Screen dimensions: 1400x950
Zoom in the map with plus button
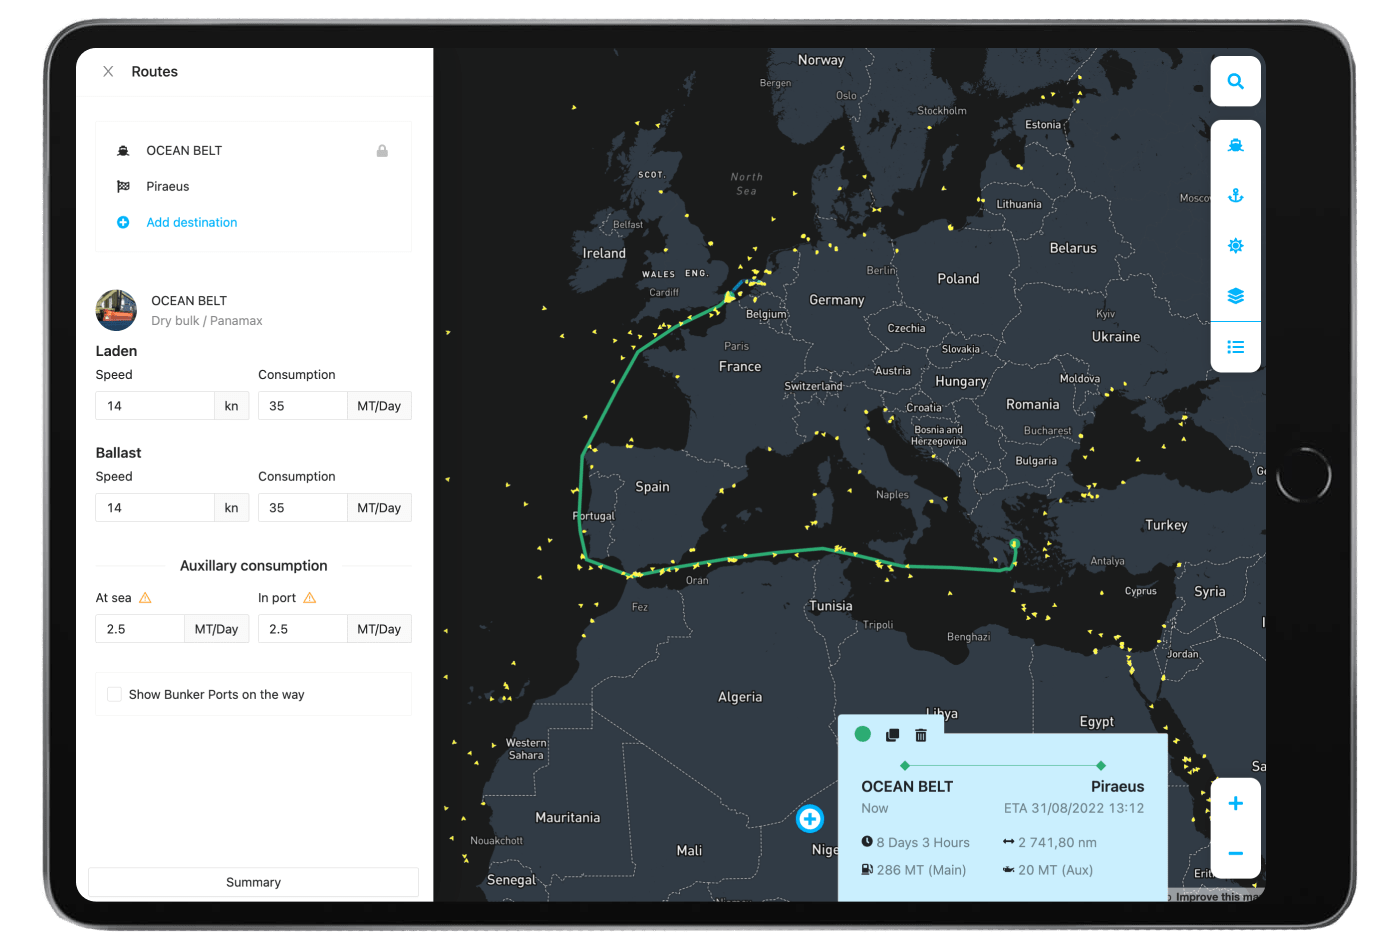point(1235,804)
